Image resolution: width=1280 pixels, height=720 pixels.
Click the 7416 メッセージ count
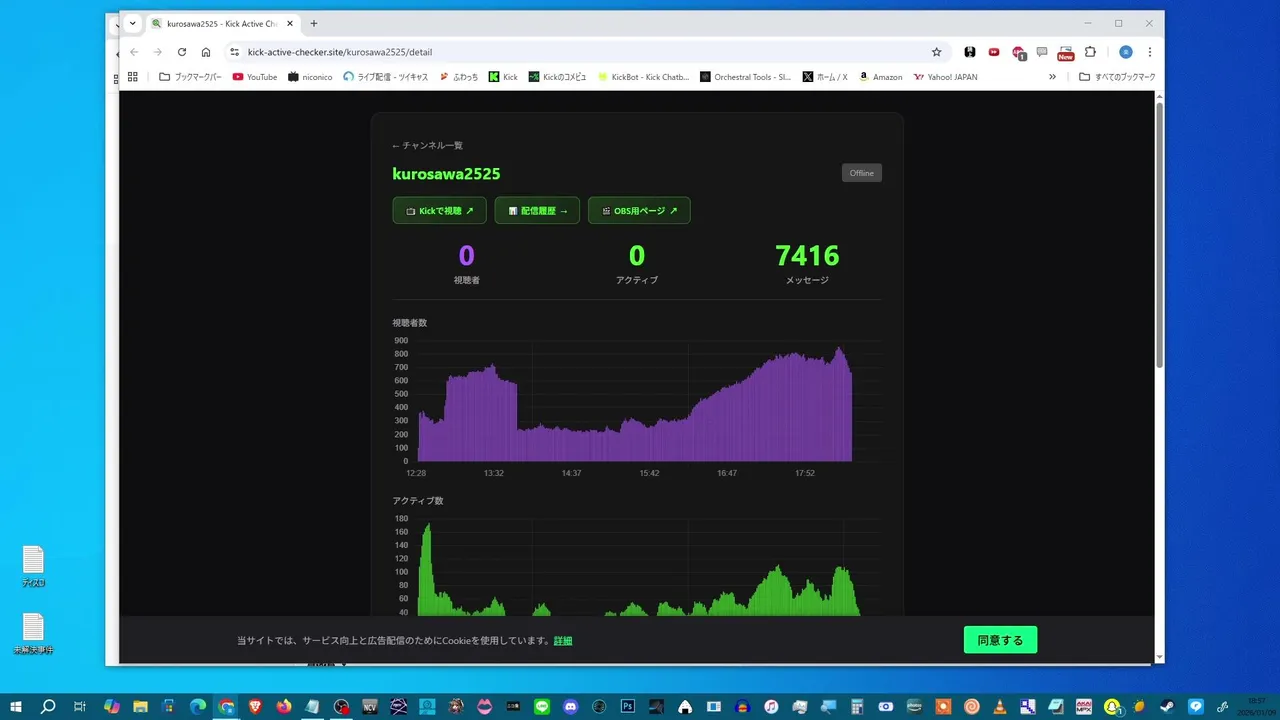pos(807,256)
